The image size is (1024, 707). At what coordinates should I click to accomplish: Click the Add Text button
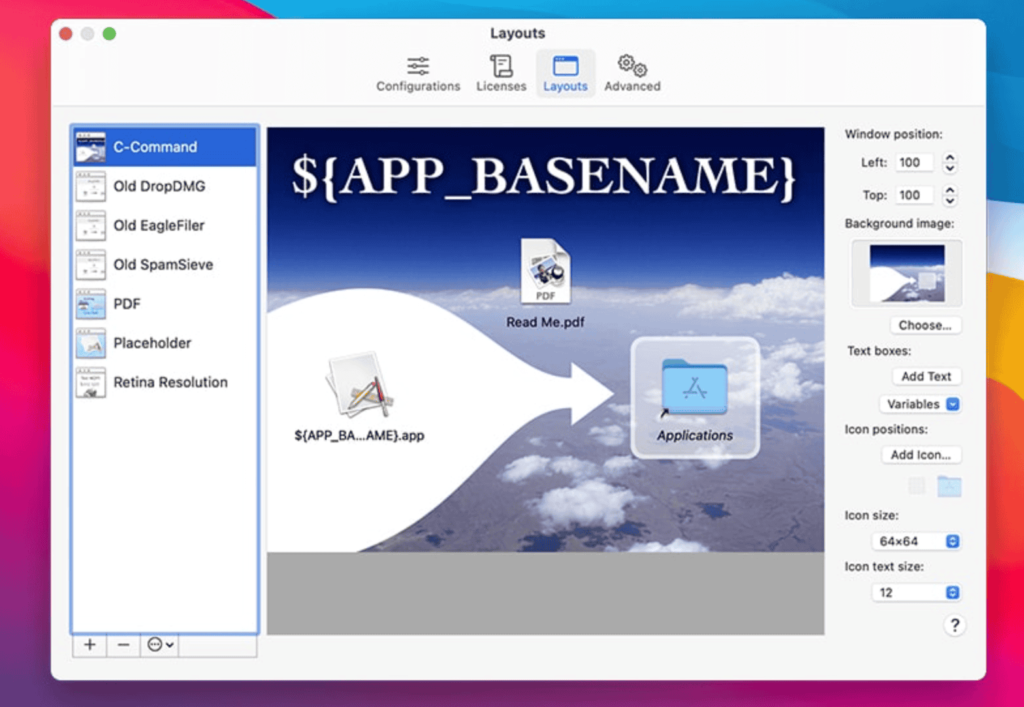tap(926, 376)
